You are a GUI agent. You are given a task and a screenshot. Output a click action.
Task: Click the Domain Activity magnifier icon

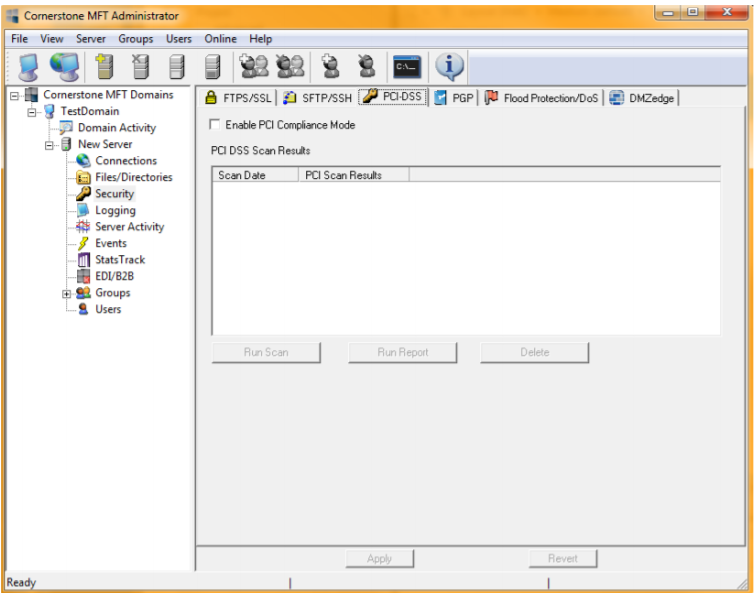[x=66, y=128]
